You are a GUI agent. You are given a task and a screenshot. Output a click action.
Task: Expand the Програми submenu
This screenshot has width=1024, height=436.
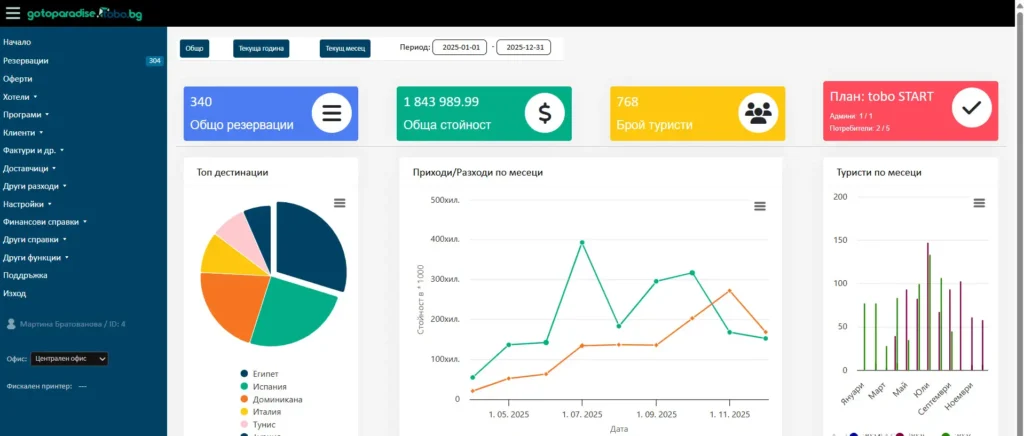(25, 115)
